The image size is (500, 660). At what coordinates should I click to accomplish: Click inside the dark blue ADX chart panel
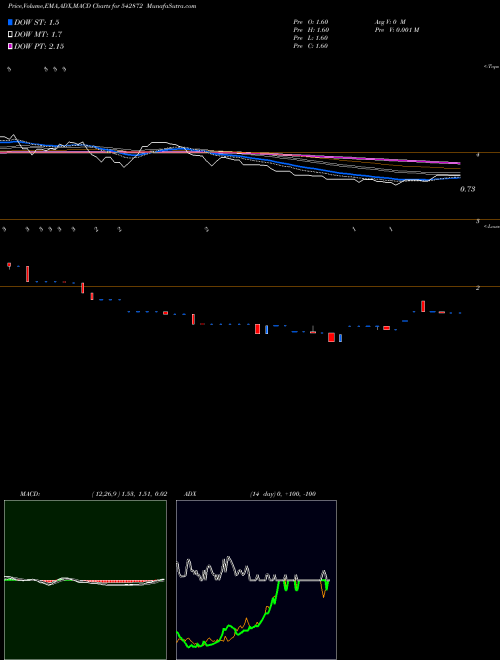(256, 580)
